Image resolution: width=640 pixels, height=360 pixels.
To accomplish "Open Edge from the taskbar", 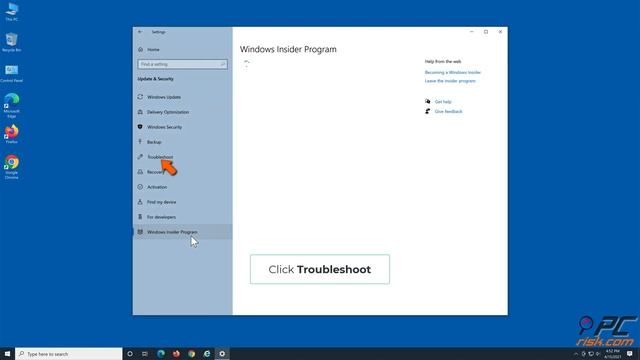I will point(161,353).
